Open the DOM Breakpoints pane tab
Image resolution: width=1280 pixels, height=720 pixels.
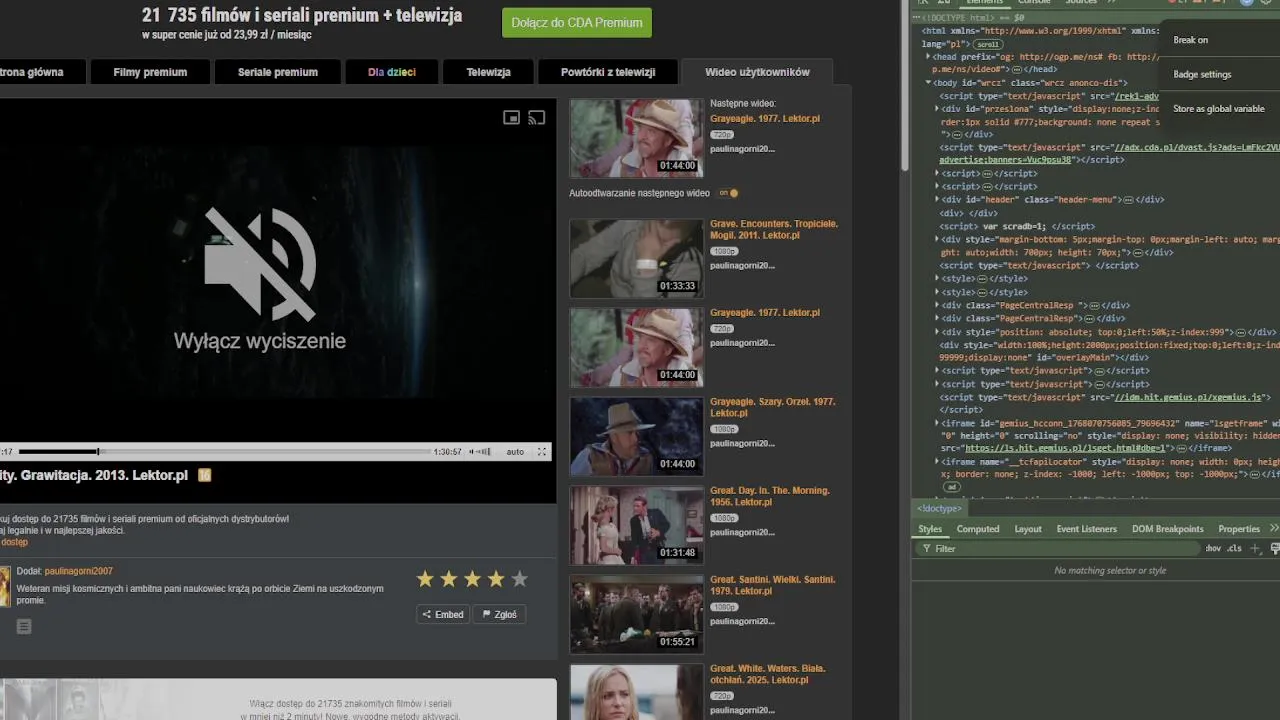1167,529
